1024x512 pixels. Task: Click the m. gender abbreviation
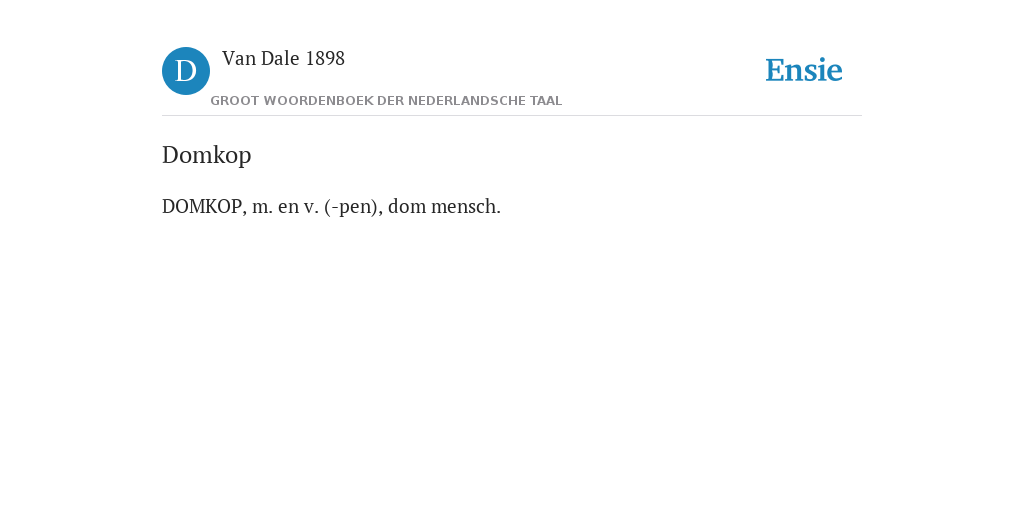[263, 208]
